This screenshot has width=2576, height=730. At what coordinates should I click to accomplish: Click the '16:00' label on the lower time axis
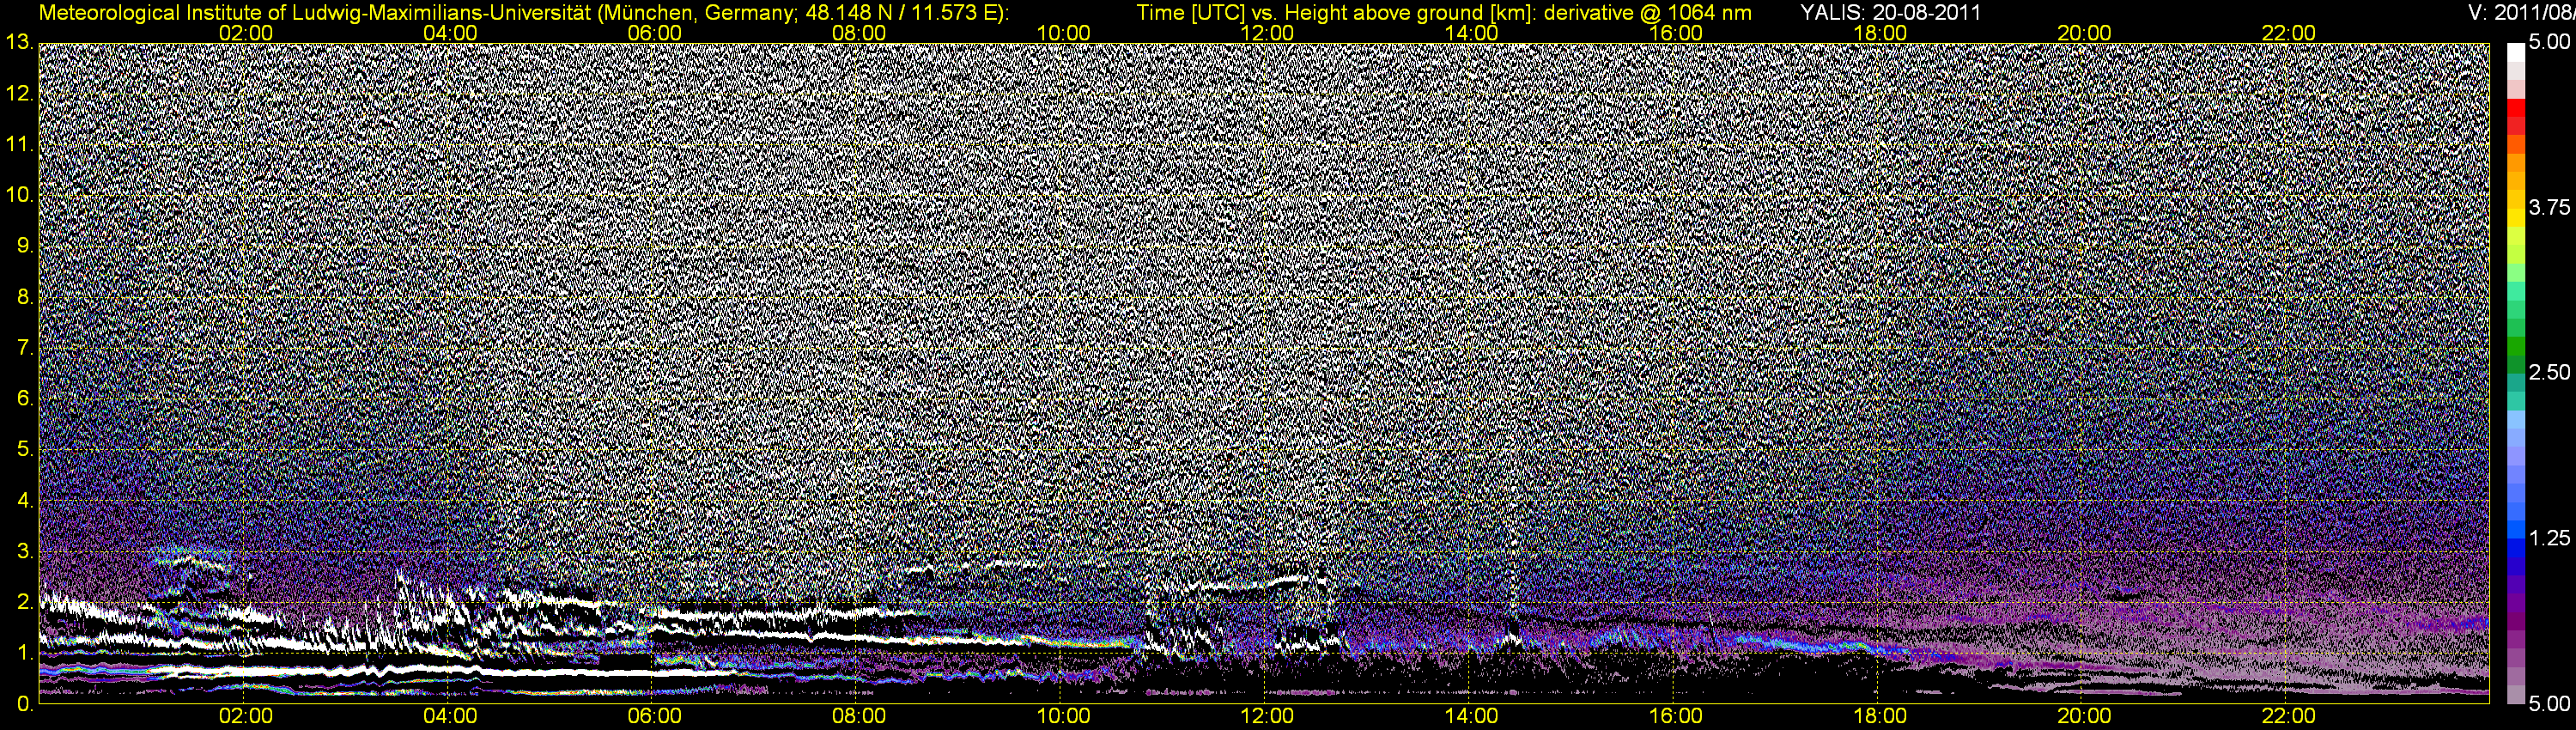pos(1676,716)
